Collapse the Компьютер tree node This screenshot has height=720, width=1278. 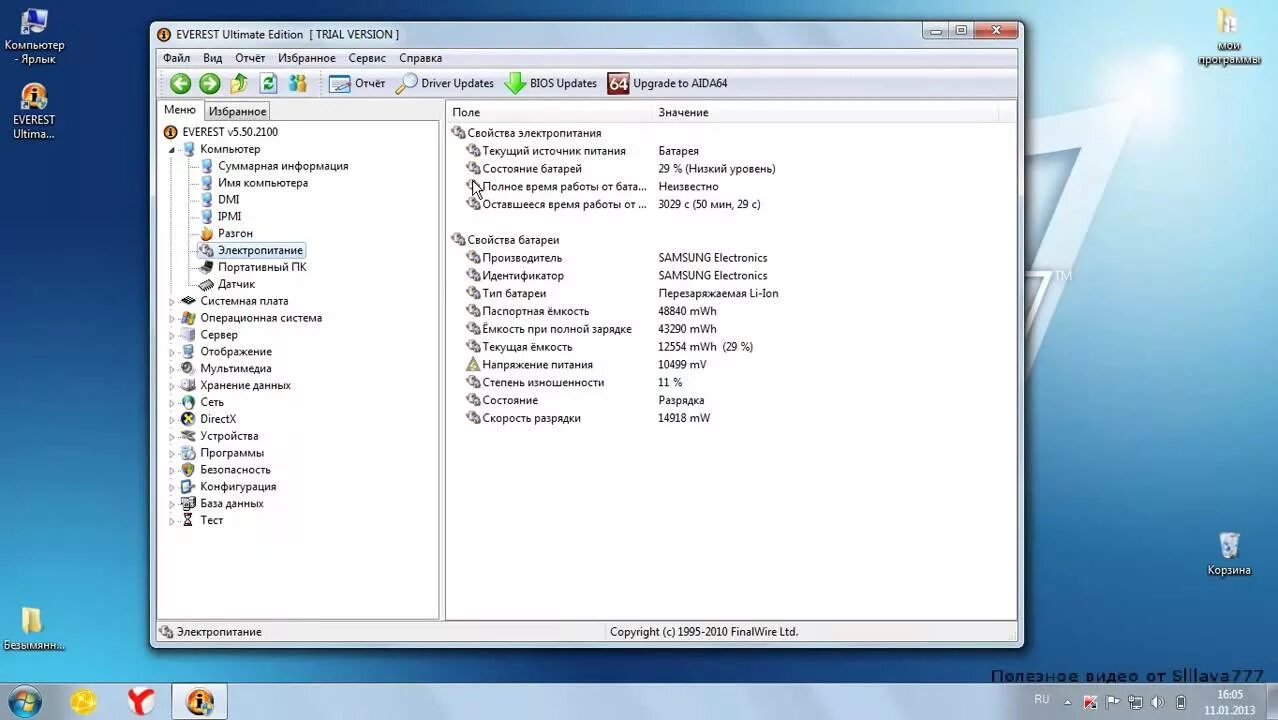click(x=171, y=150)
